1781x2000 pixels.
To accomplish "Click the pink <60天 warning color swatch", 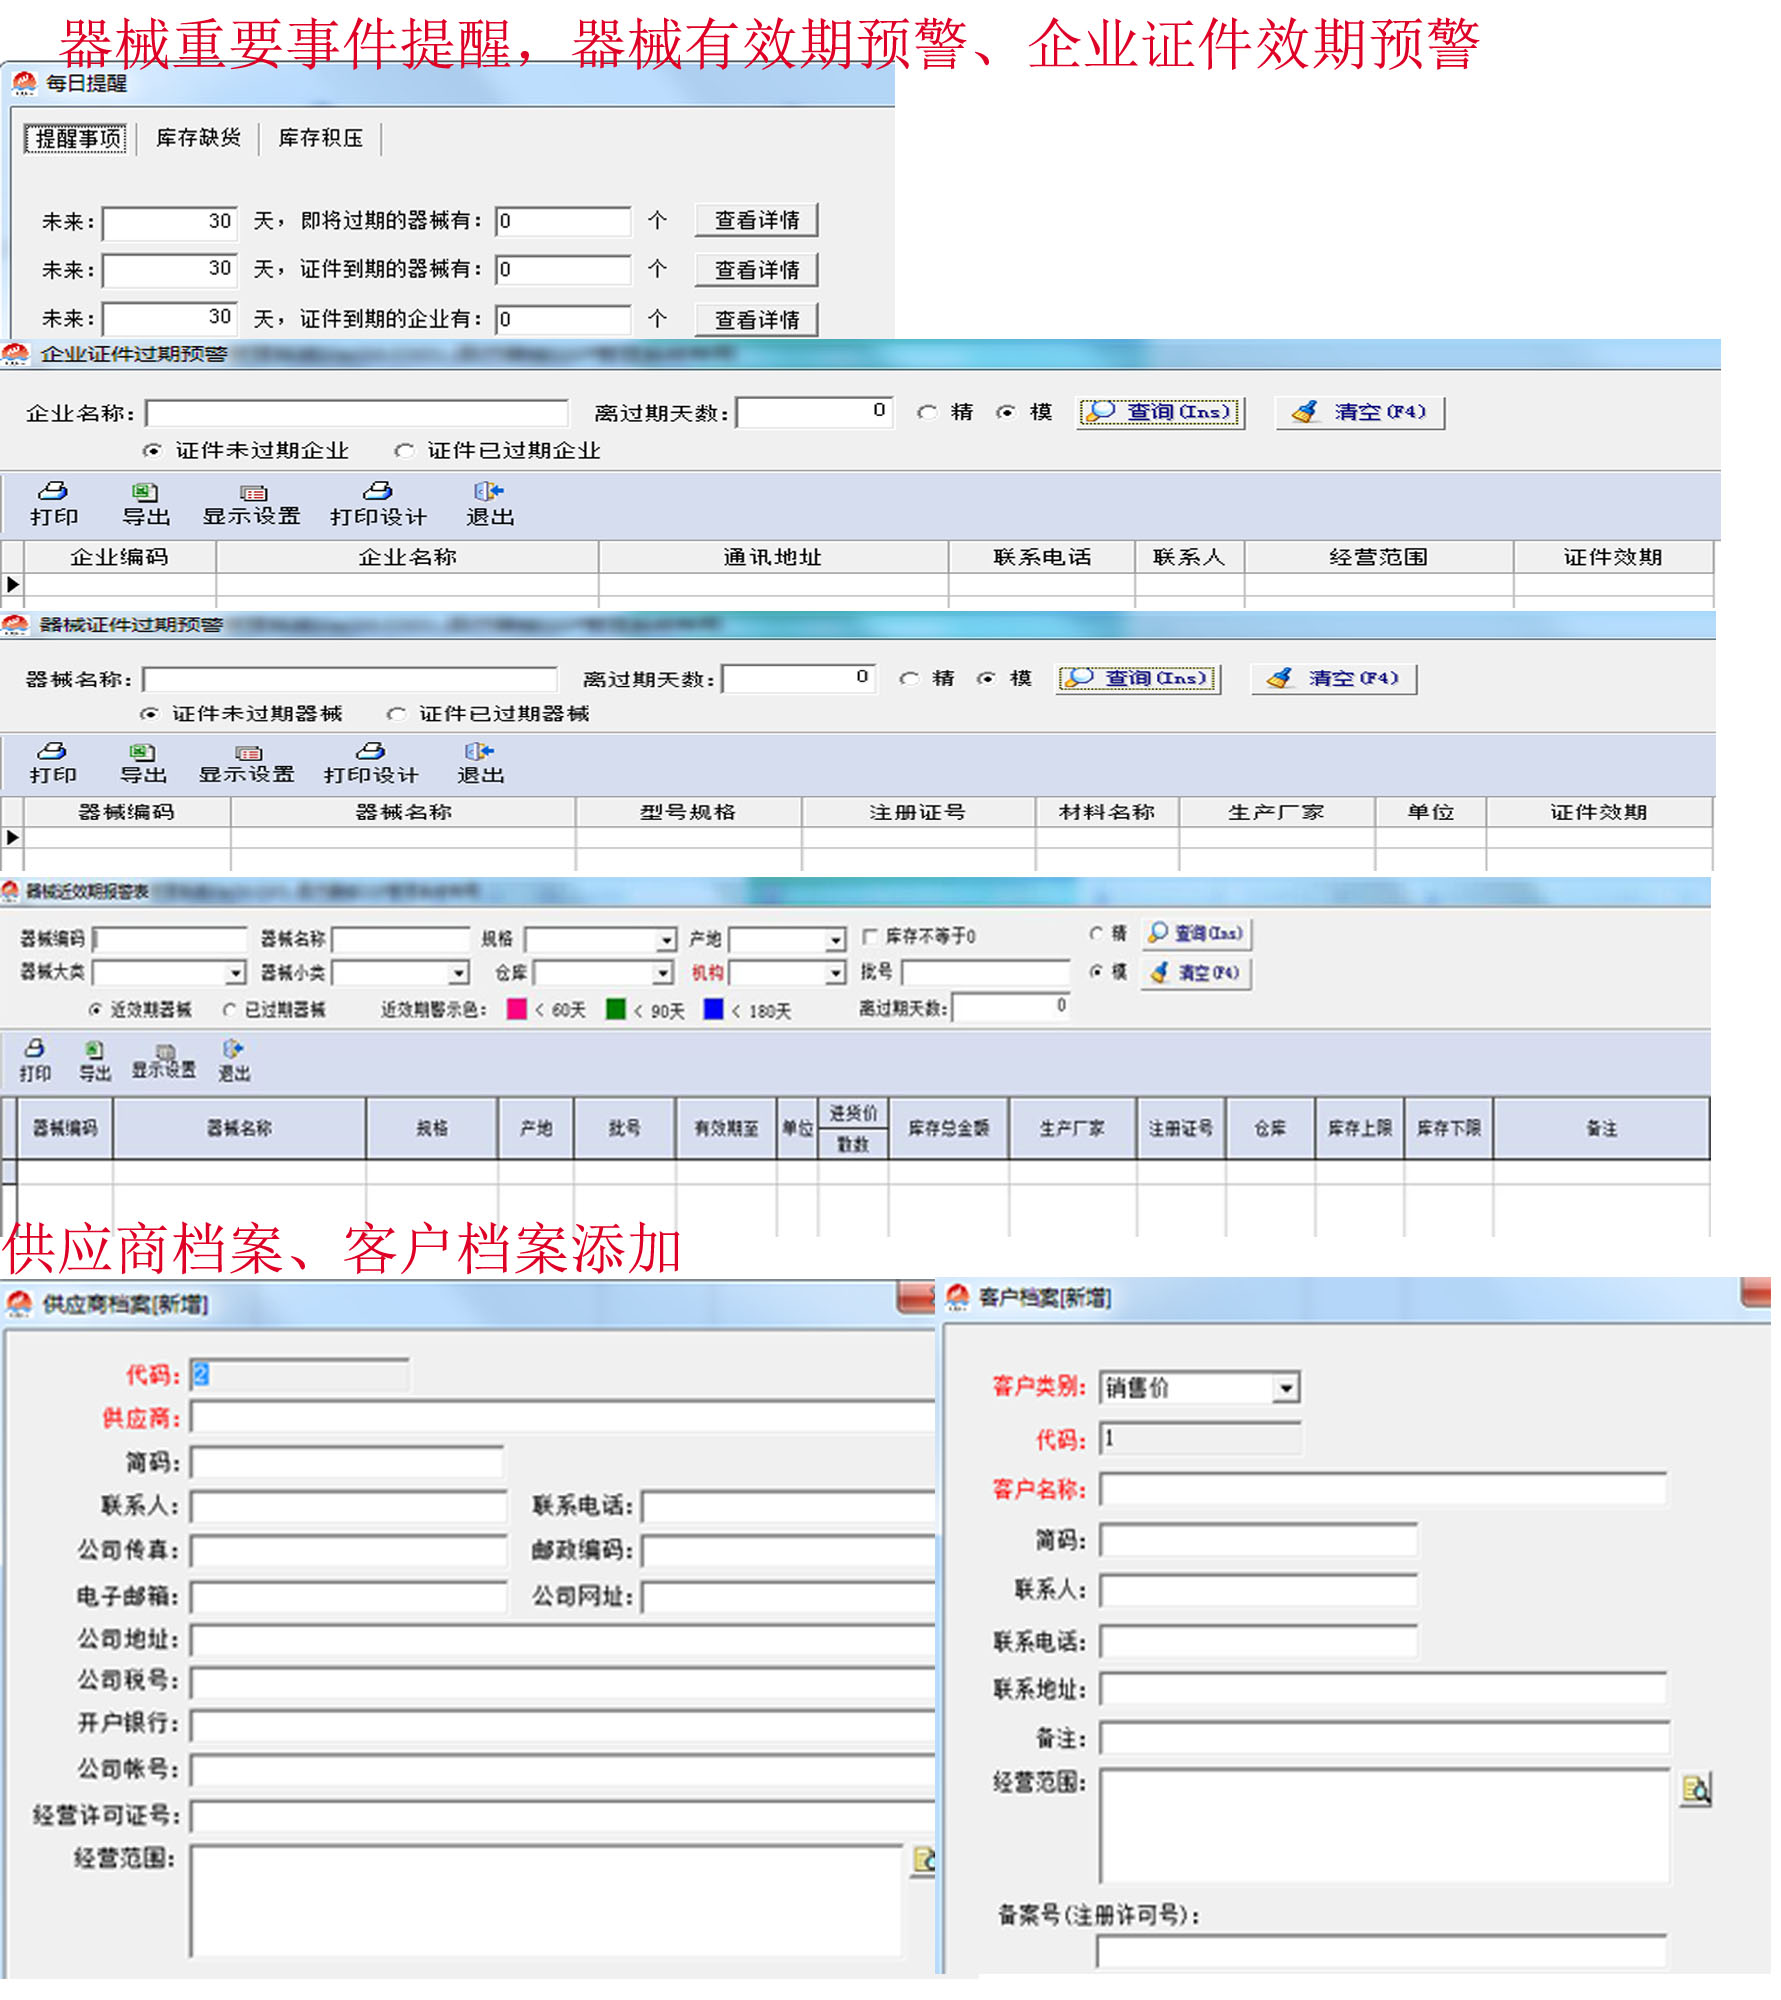I will (517, 1009).
